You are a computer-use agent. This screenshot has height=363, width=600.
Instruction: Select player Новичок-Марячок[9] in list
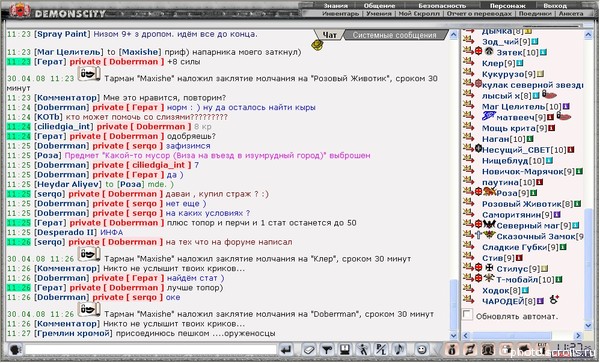click(528, 171)
